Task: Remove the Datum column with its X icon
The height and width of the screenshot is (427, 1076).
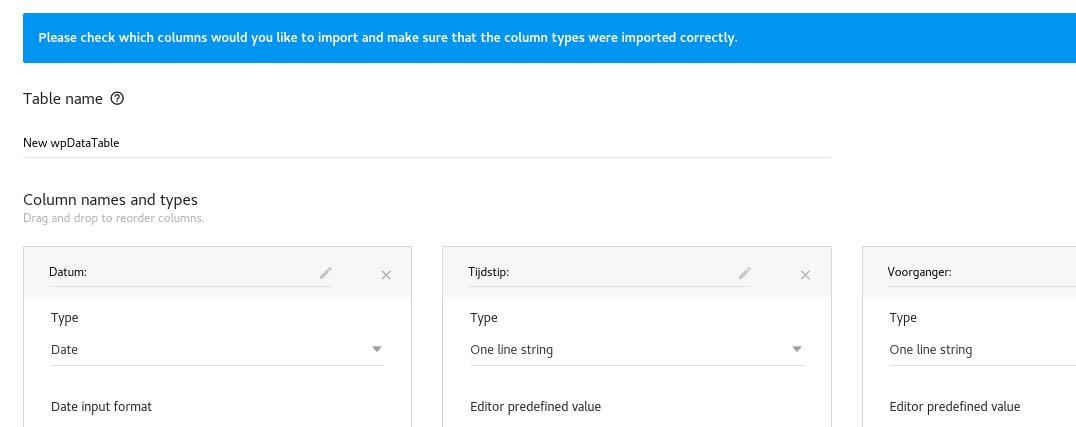Action: 386,275
